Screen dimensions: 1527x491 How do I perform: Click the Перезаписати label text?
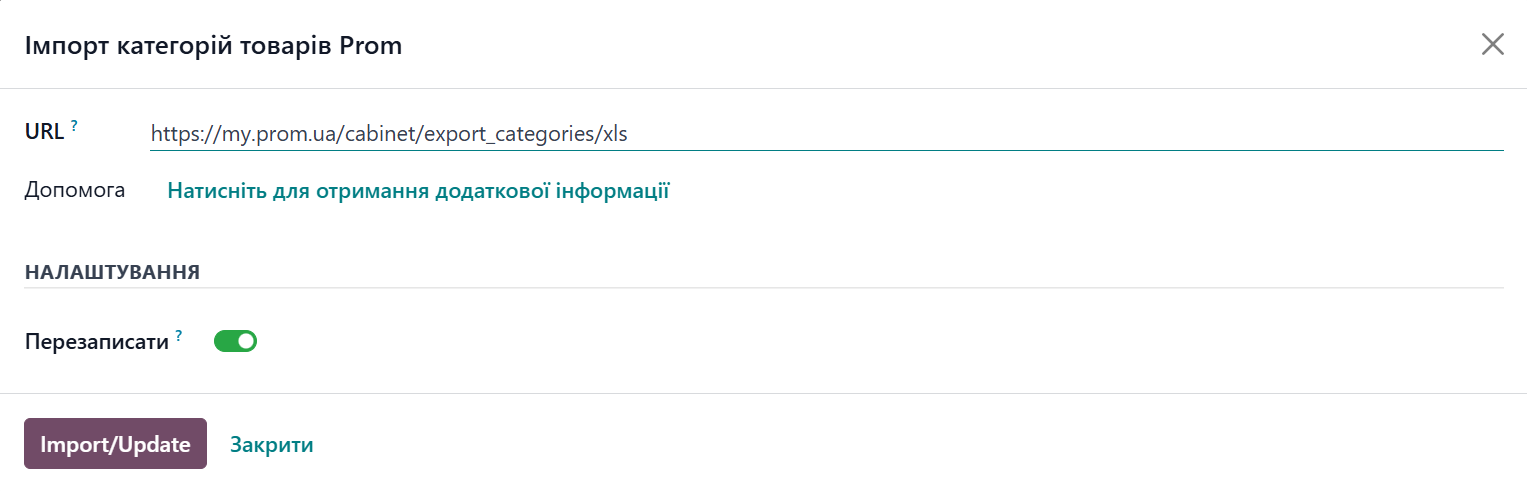pyautogui.click(x=97, y=342)
